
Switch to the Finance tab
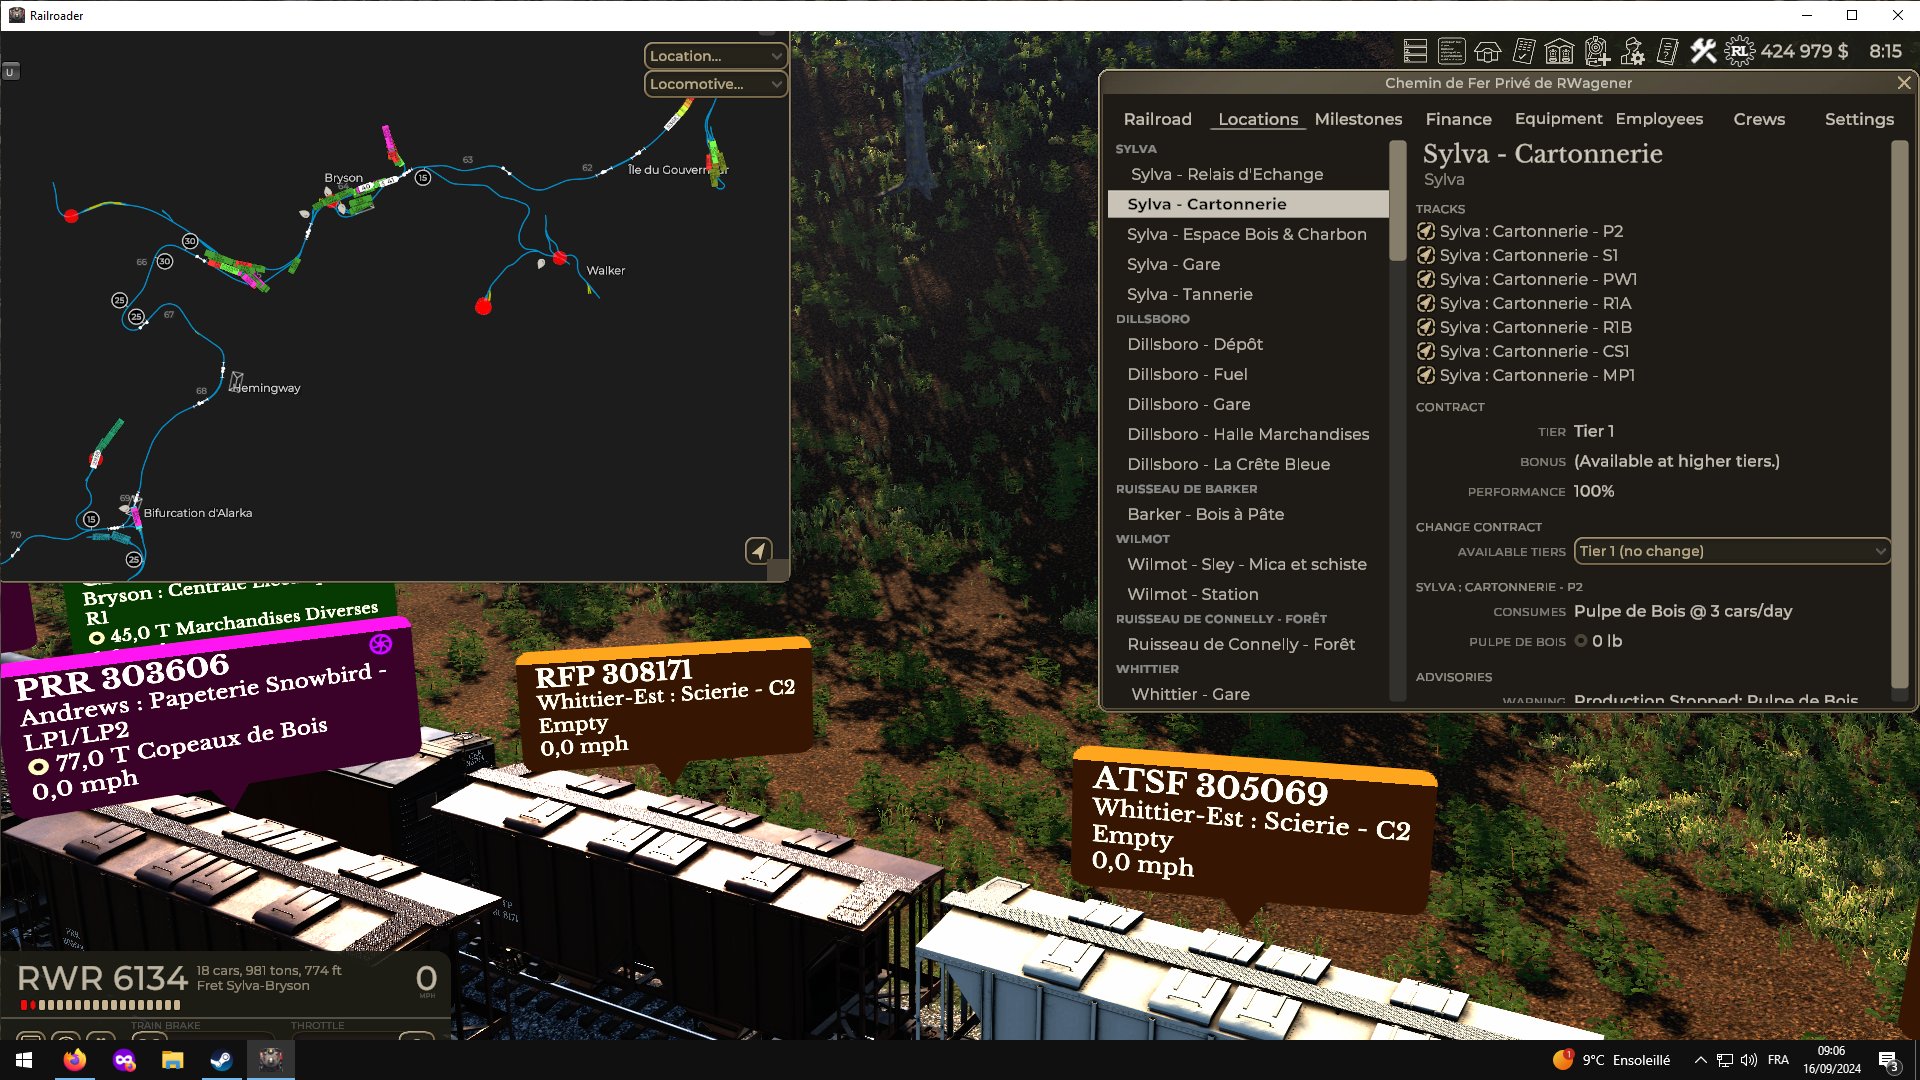(x=1458, y=119)
